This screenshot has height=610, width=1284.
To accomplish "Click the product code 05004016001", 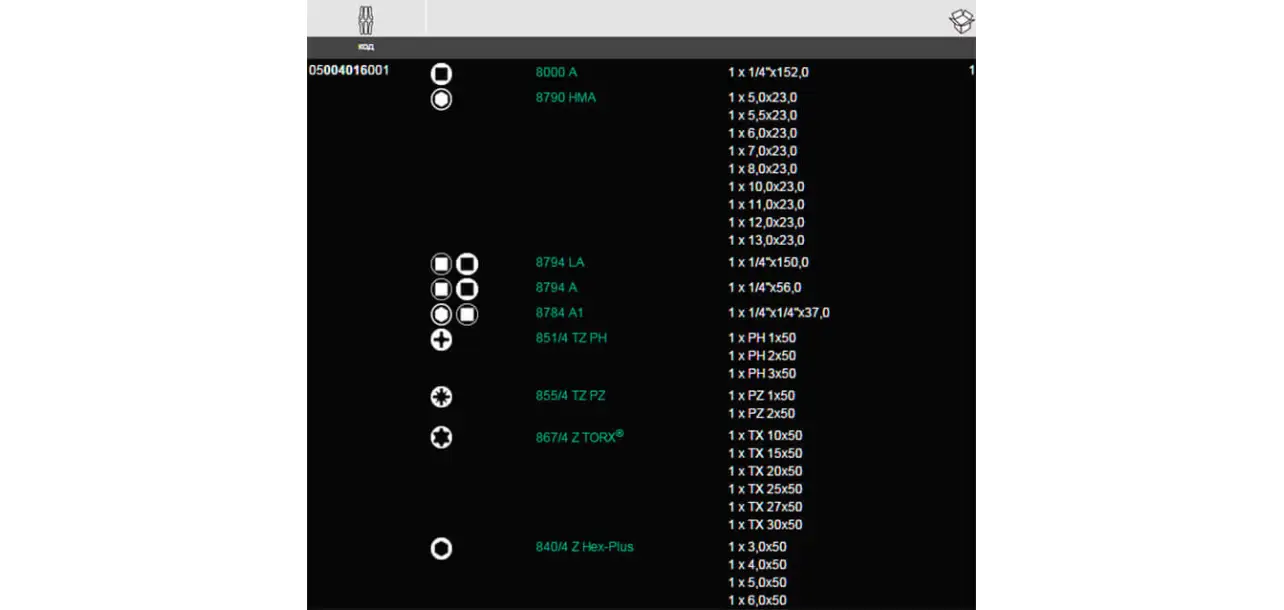I will tap(349, 71).
